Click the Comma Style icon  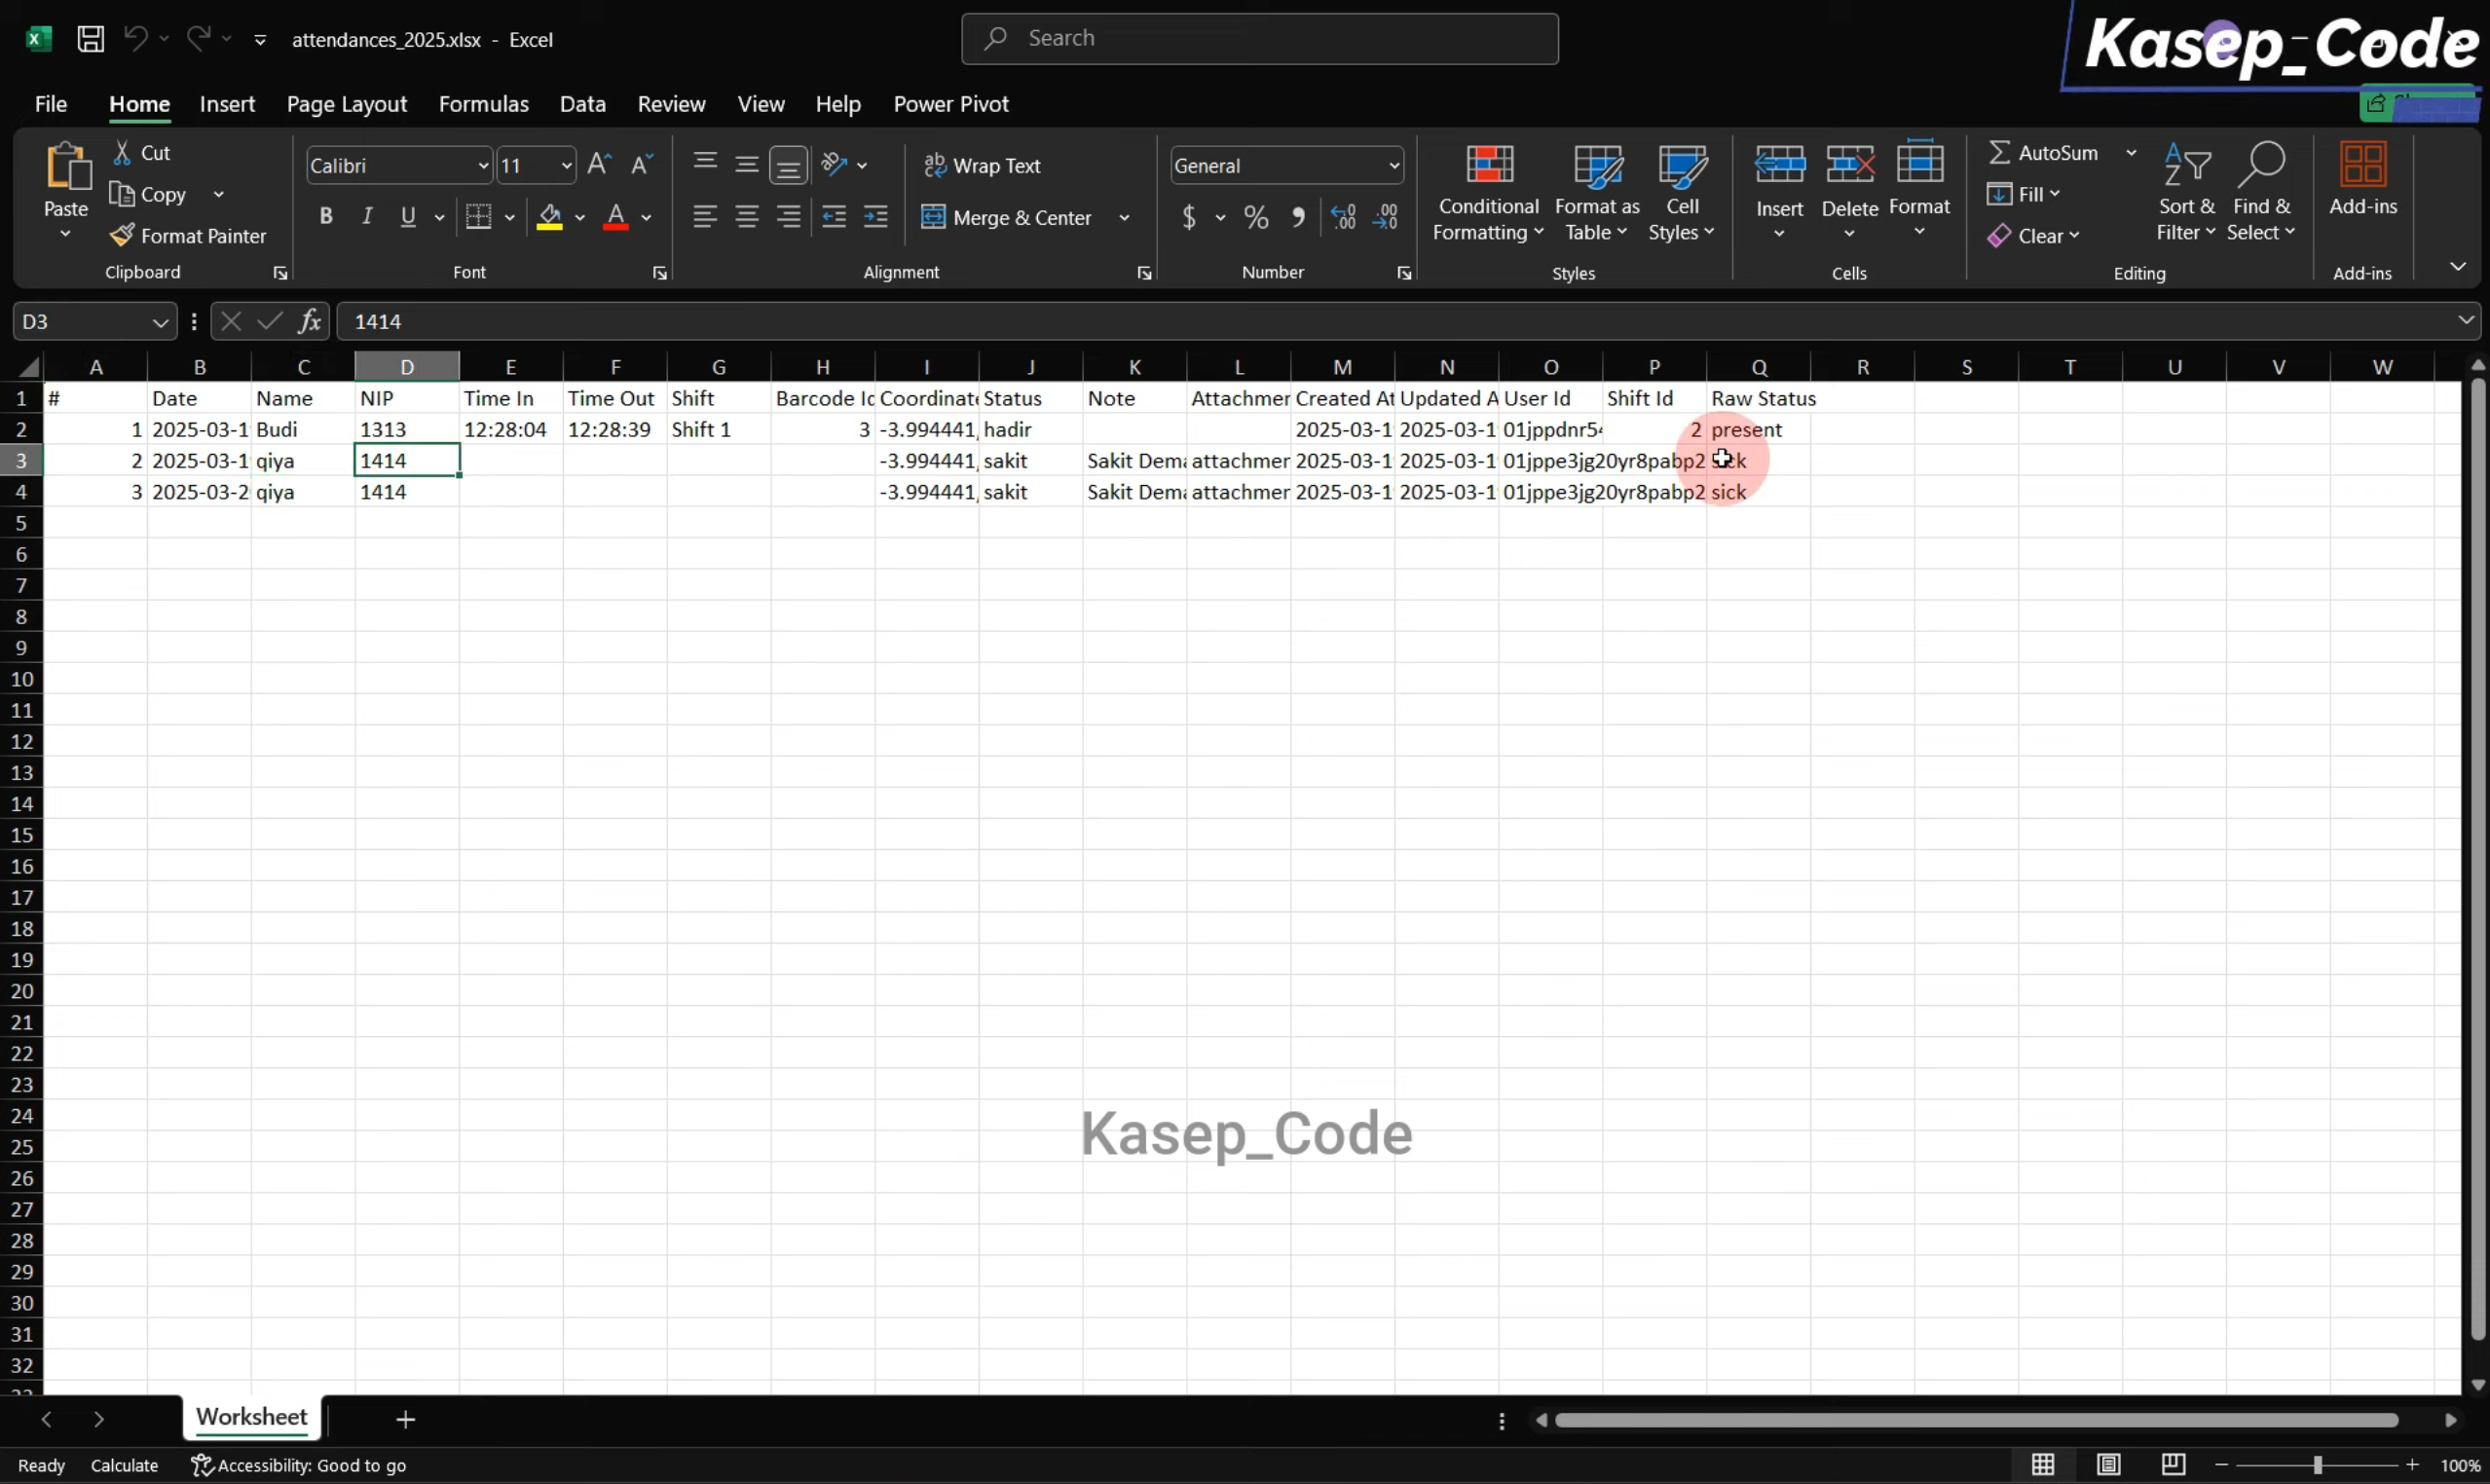click(x=1297, y=217)
